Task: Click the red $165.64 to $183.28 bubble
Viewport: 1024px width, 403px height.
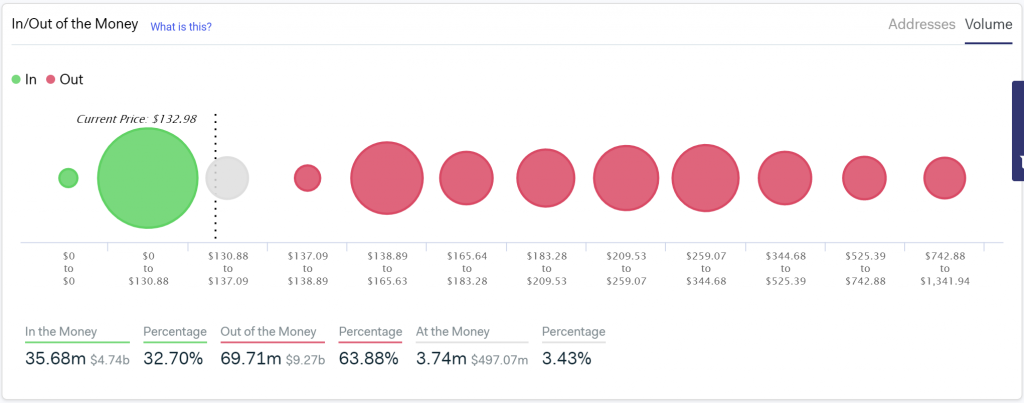Action: coord(467,178)
